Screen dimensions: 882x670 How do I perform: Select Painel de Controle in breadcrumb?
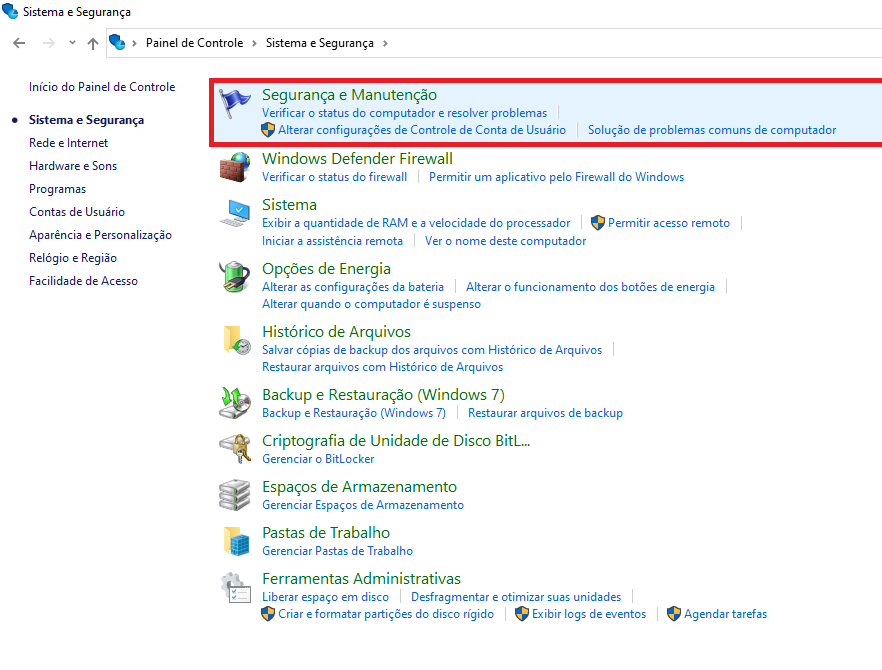click(195, 43)
